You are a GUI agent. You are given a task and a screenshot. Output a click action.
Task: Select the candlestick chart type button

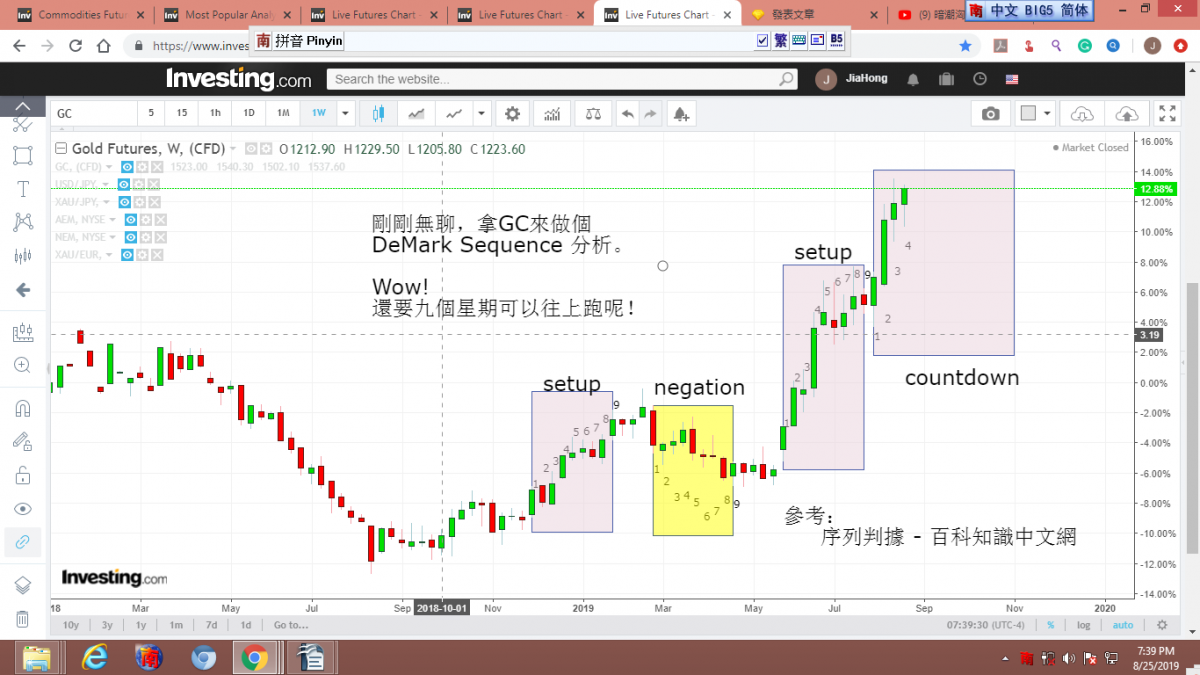pyautogui.click(x=378, y=114)
